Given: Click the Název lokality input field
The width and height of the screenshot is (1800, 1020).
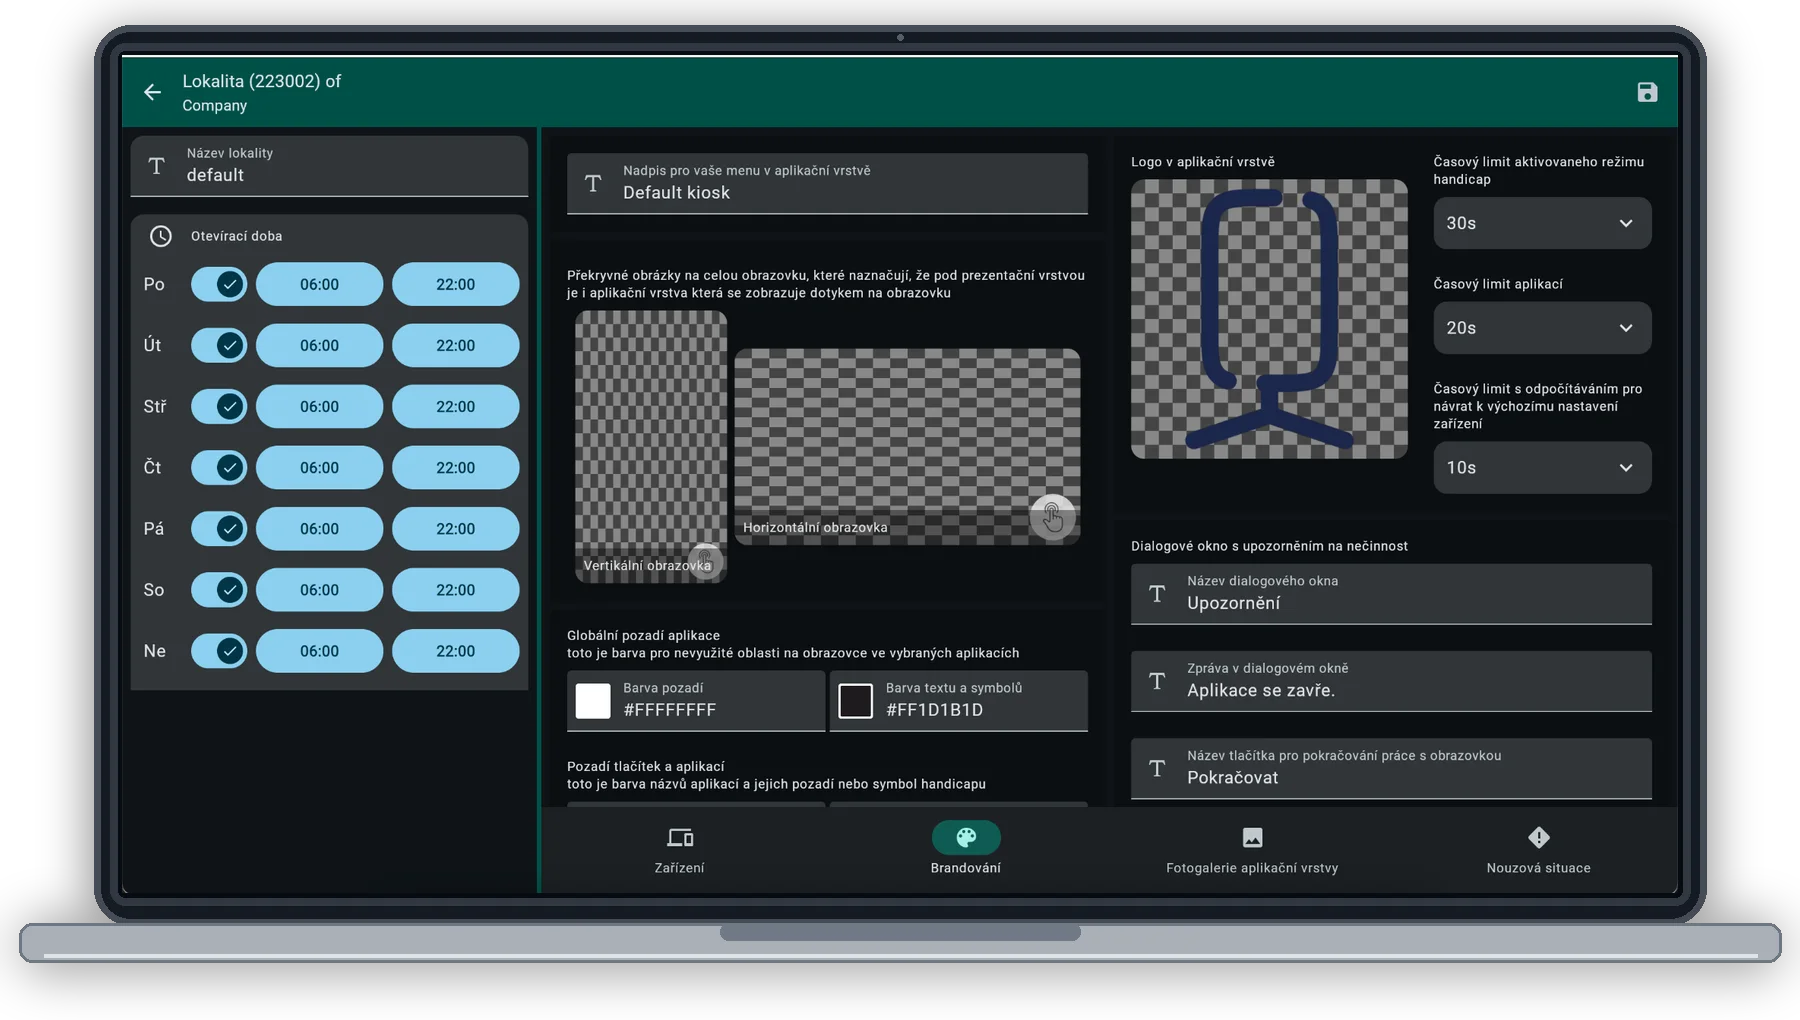Looking at the screenshot, I should (329, 166).
